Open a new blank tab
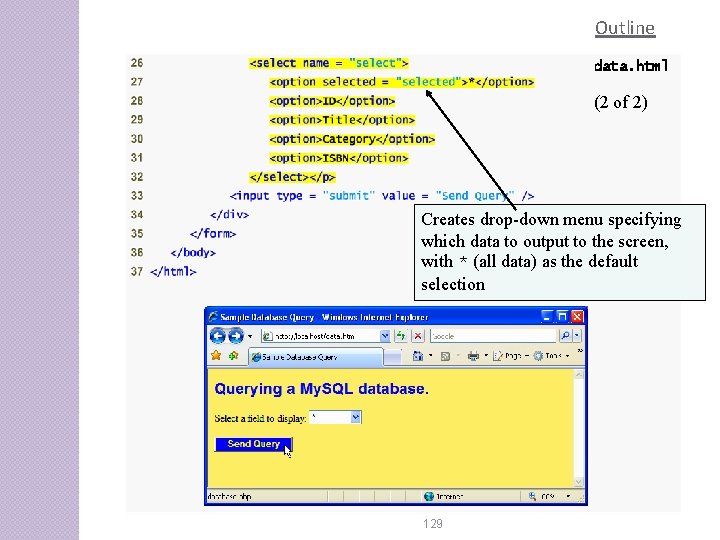 (x=392, y=357)
